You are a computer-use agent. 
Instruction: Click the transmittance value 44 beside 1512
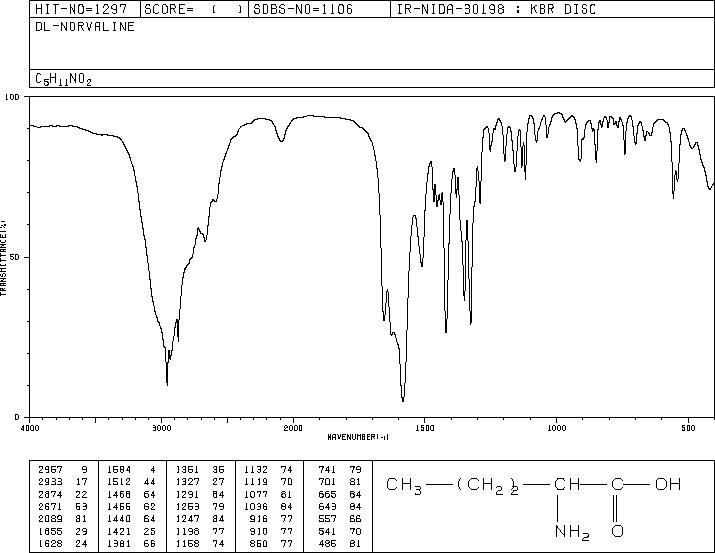pos(149,481)
